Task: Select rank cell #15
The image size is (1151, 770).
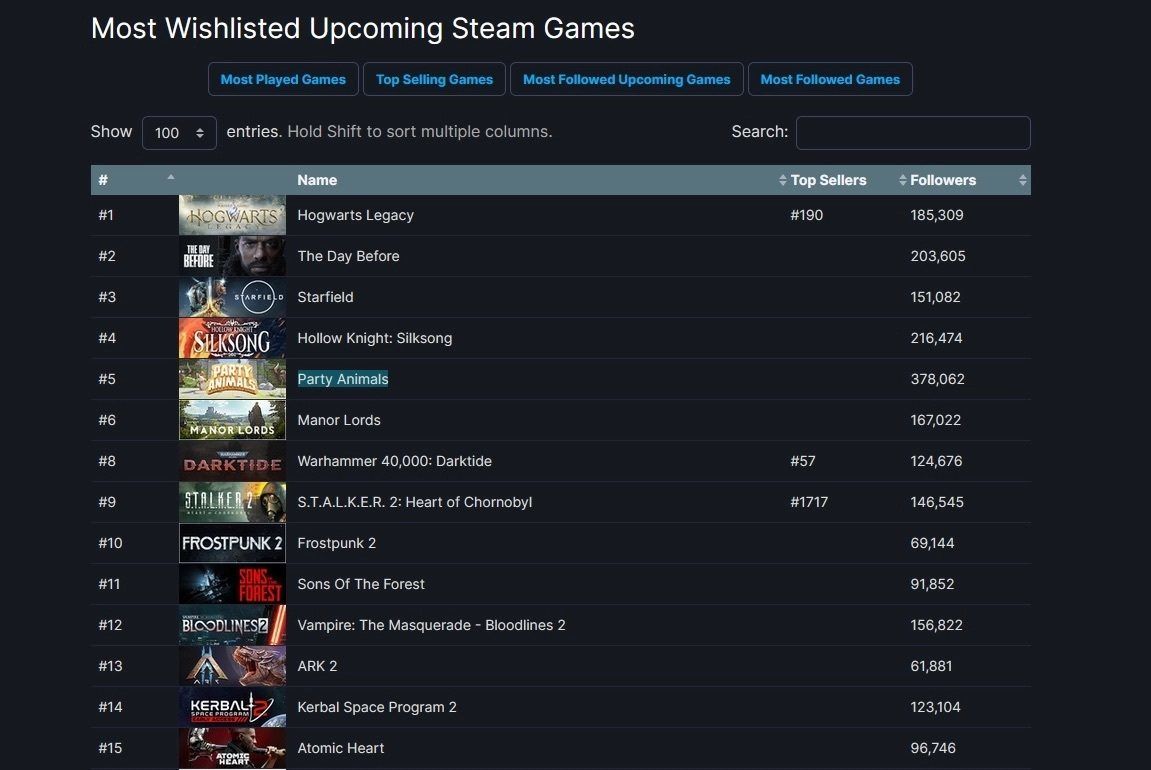Action: [x=110, y=748]
